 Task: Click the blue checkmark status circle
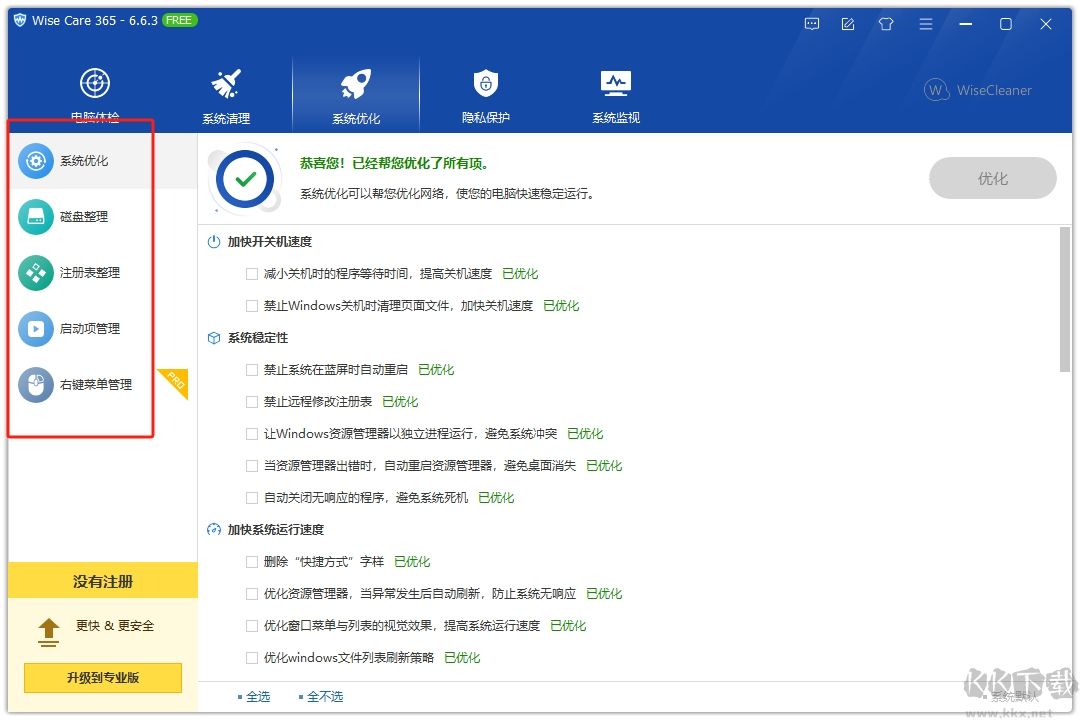[x=245, y=180]
